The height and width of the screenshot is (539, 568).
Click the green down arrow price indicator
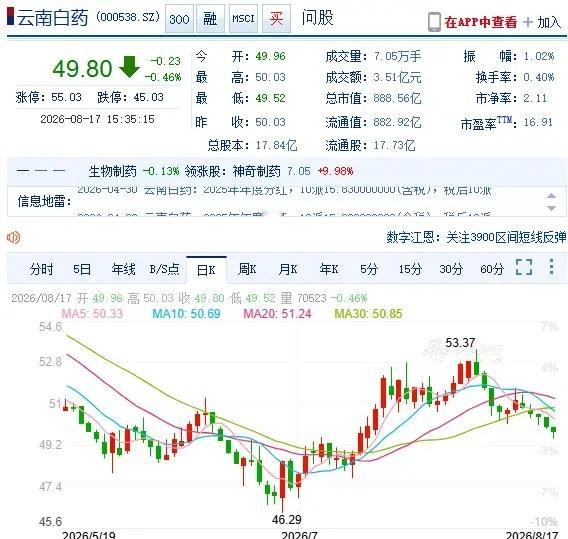[x=129, y=67]
